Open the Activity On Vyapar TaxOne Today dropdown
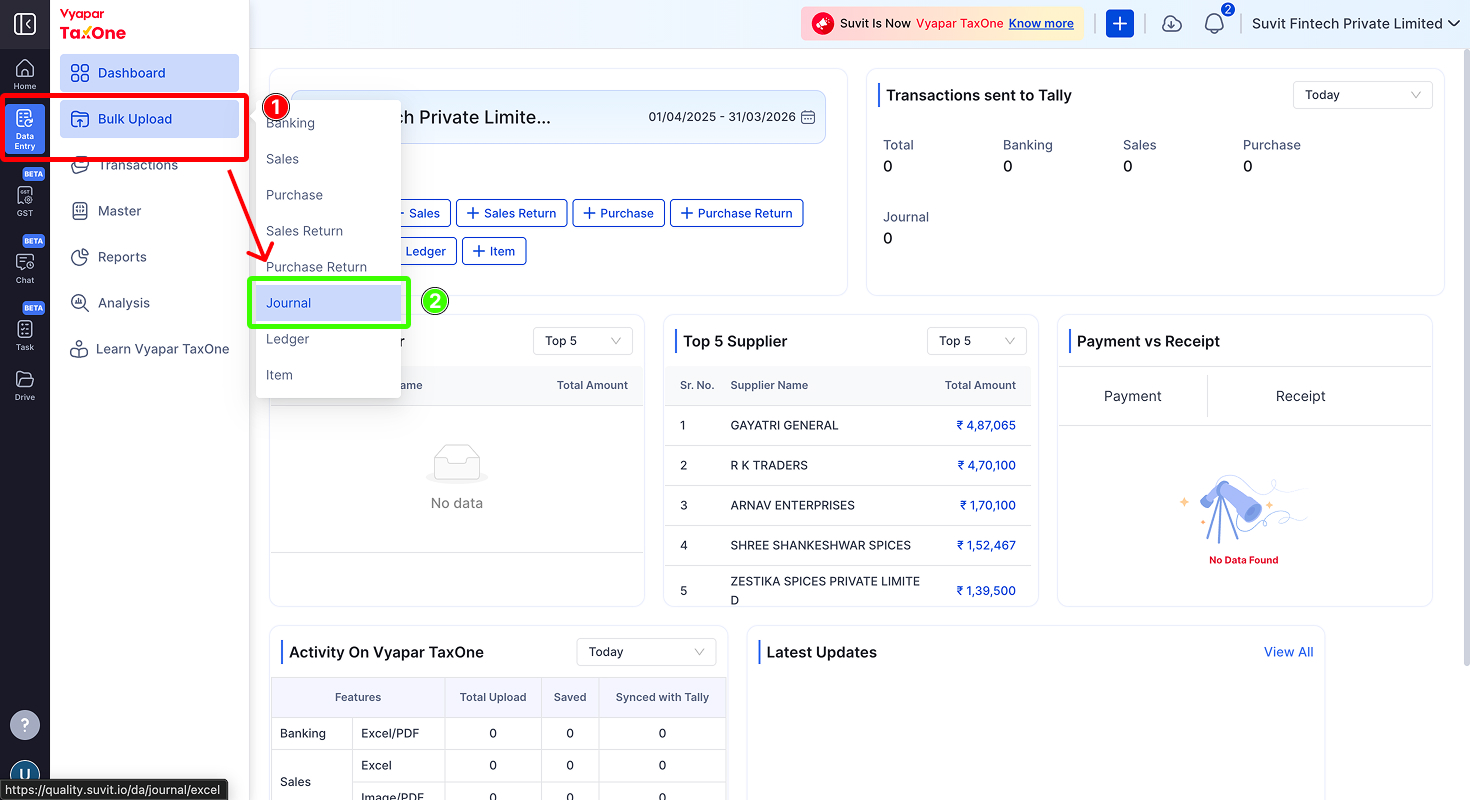The width and height of the screenshot is (1470, 800). 646,652
